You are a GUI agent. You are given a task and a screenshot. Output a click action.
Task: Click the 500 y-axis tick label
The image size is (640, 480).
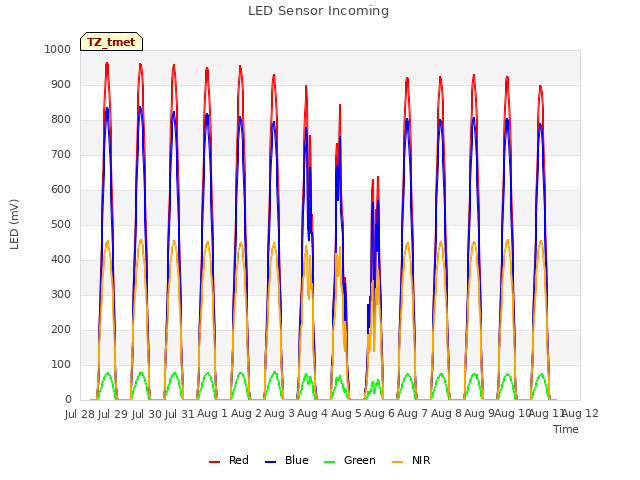point(61,224)
